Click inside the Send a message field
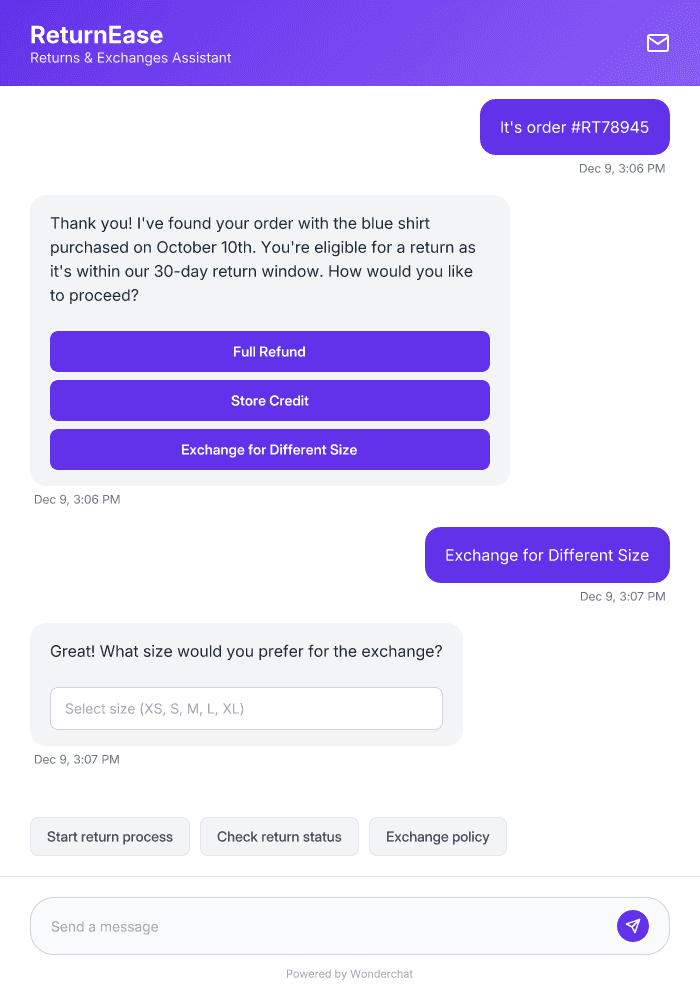Image resolution: width=700 pixels, height=1000 pixels. tap(300, 926)
